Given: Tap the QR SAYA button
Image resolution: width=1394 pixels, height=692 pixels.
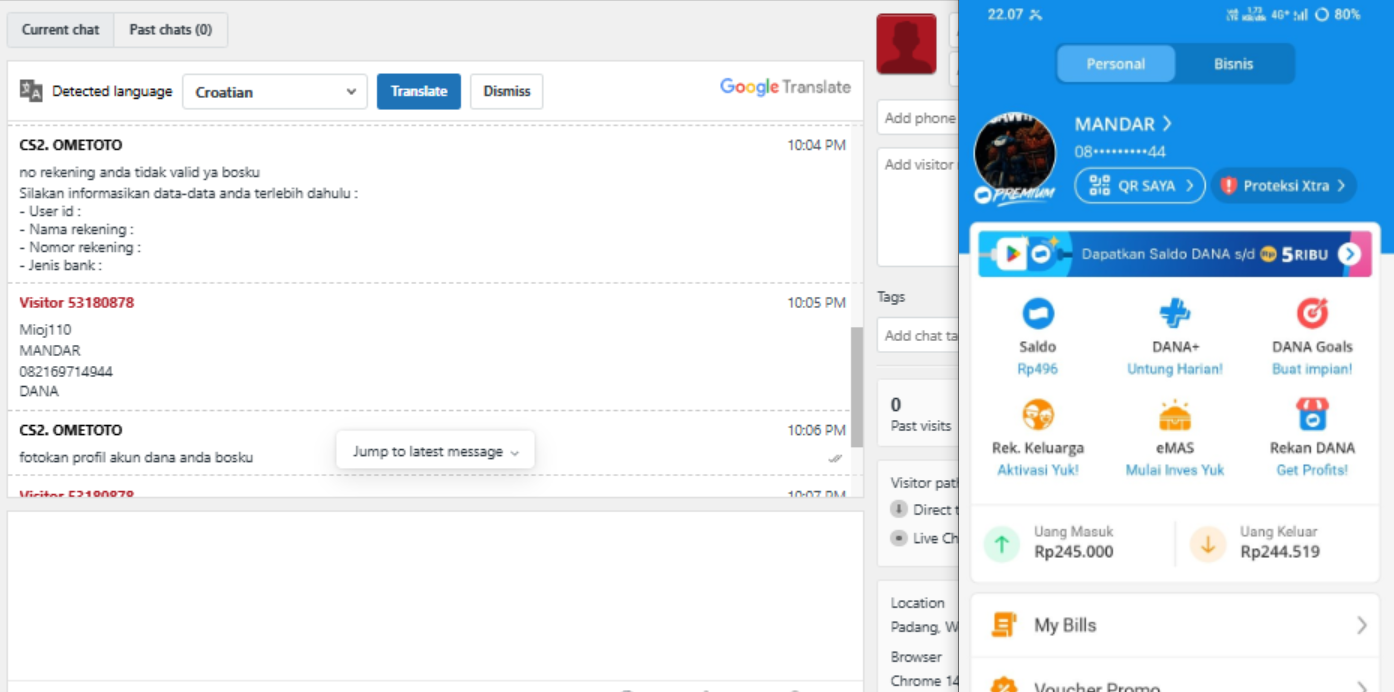Looking at the screenshot, I should (x=1140, y=185).
